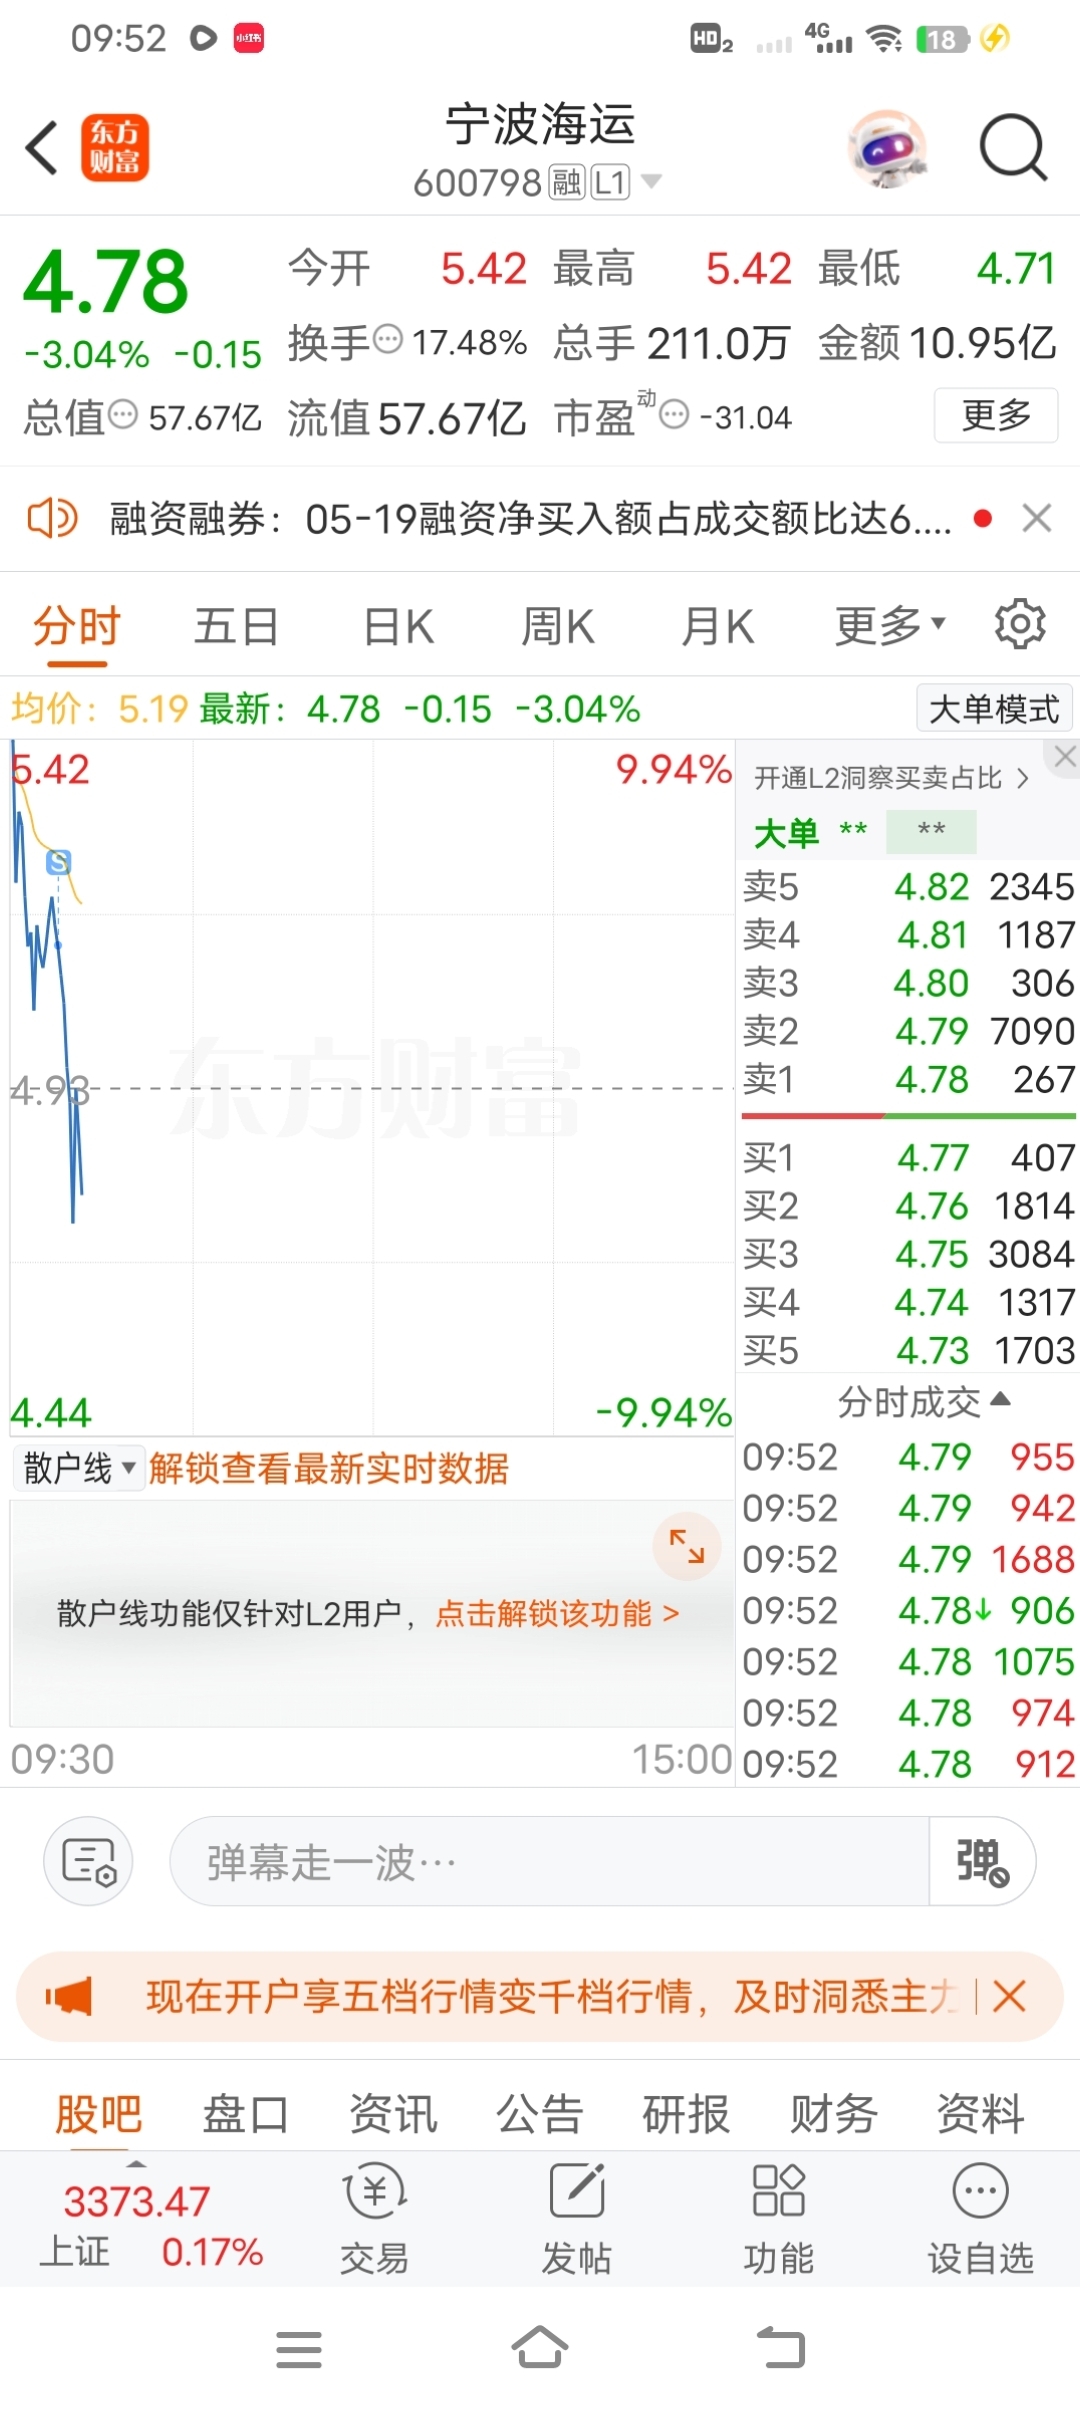Screen dimensions: 1080x2409
Task: Expand the 更多 chart period dropdown
Action: pos(890,626)
